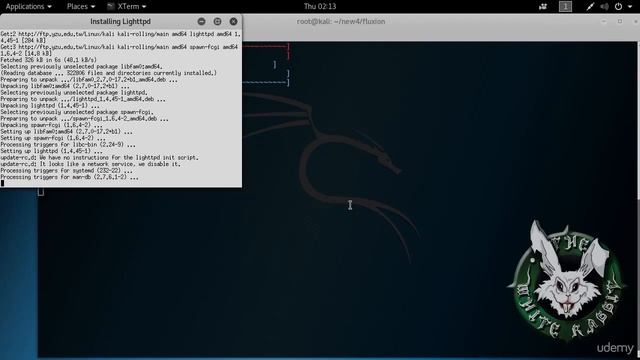Select workspace indicator 1
This screenshot has height=360, width=640.
pyautogui.click(x=565, y=6)
